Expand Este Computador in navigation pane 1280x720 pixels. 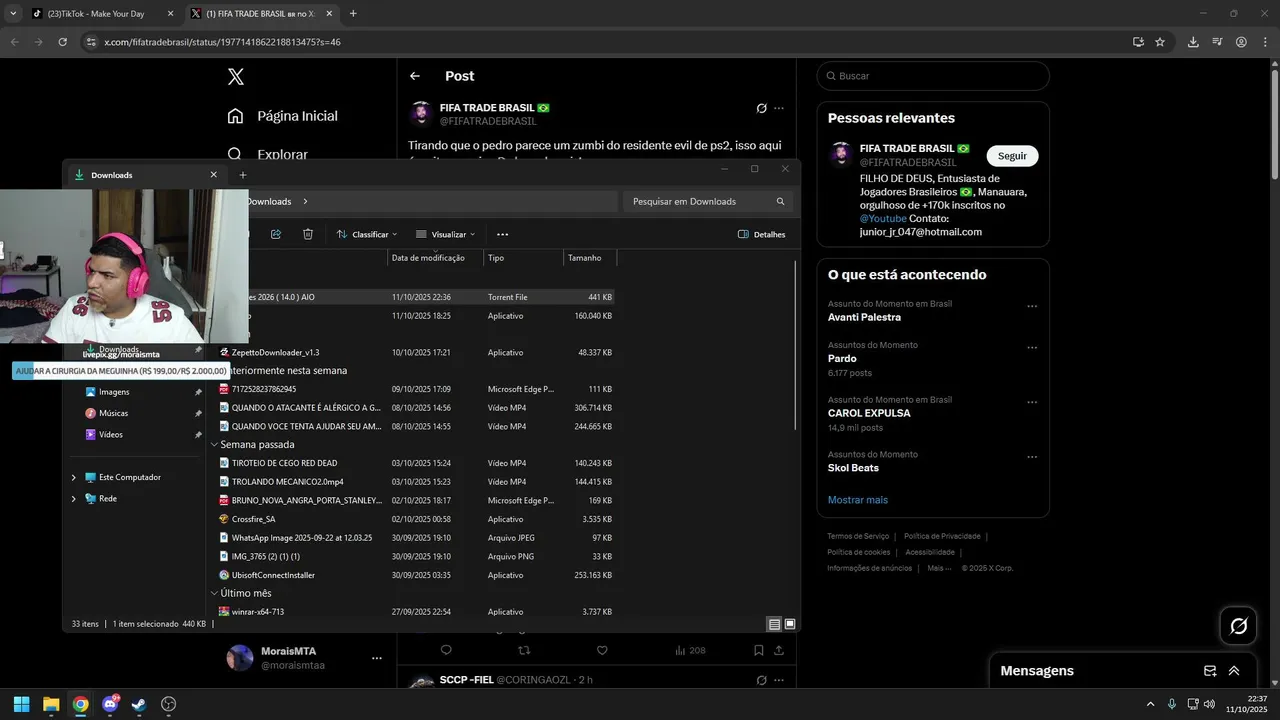pyautogui.click(x=73, y=477)
